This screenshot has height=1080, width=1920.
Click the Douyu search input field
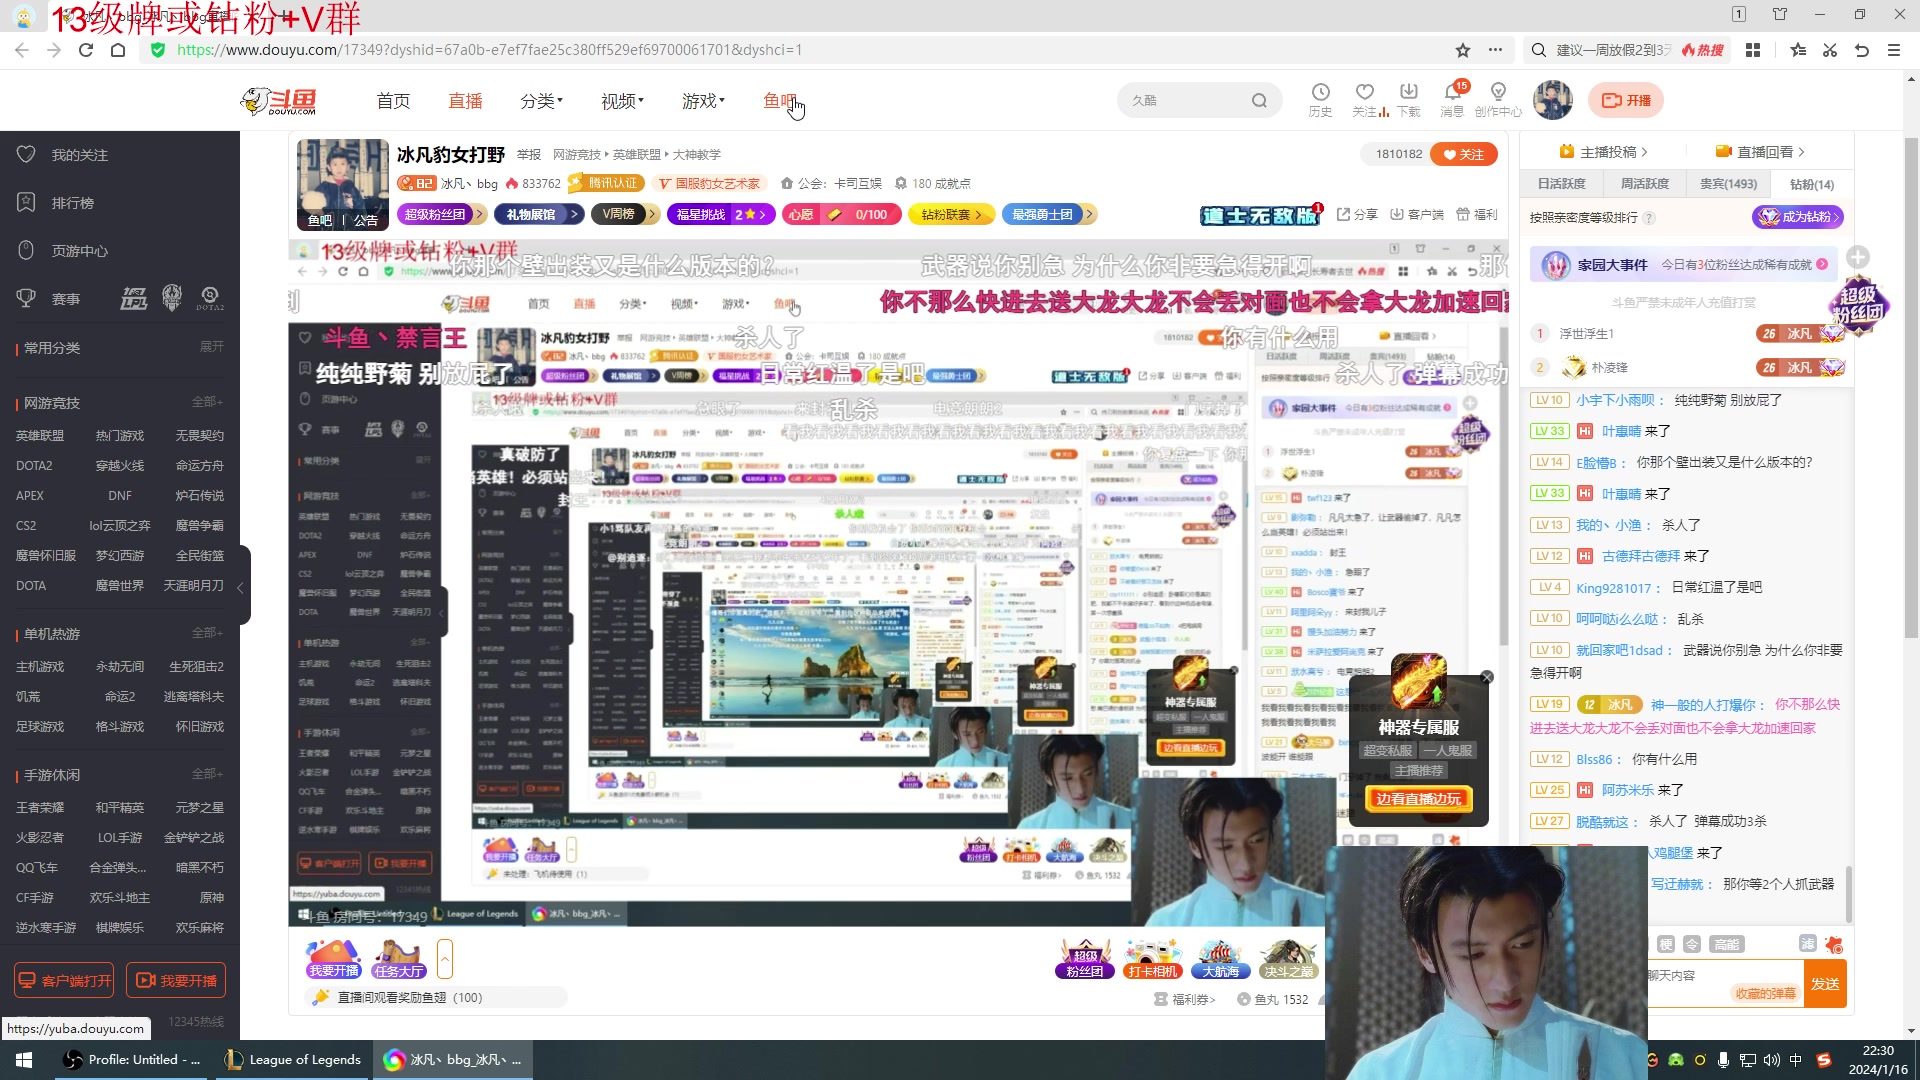click(1185, 100)
